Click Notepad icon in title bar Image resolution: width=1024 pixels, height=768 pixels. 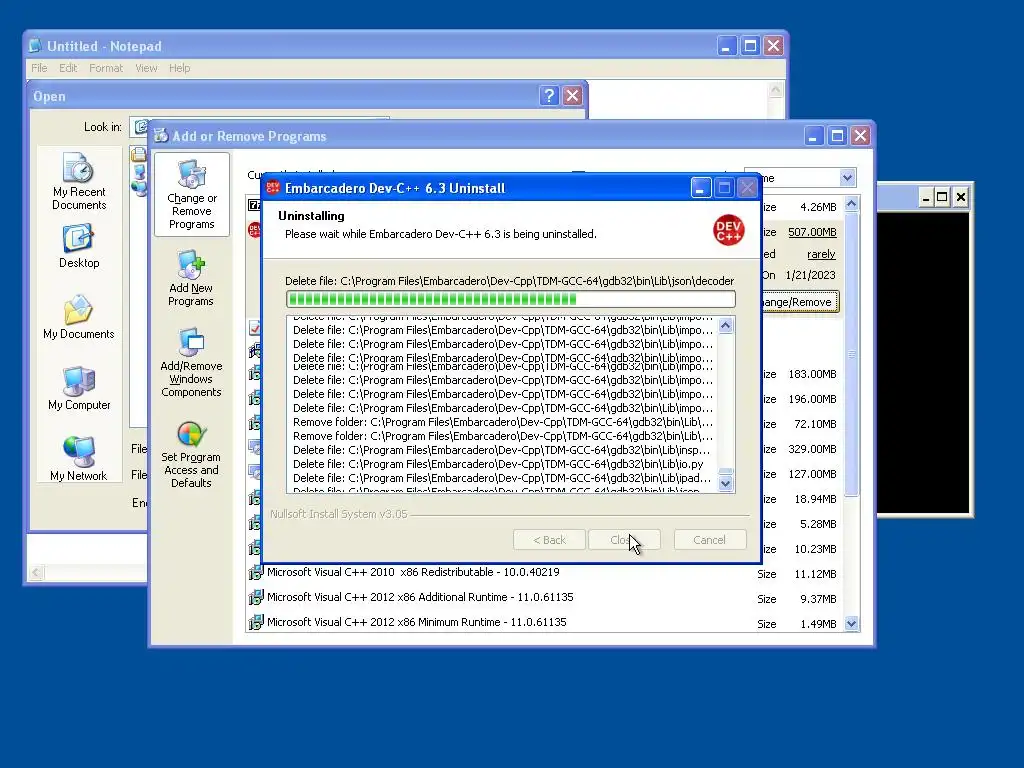[x=35, y=46]
